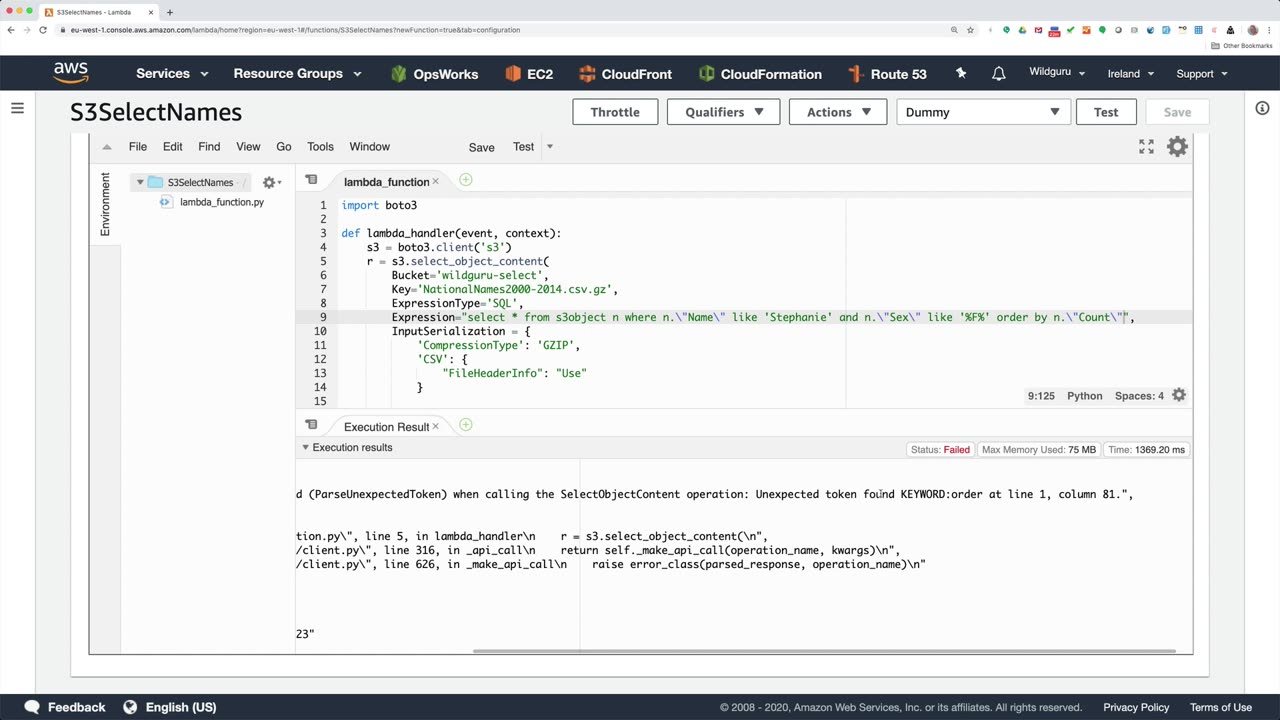Add new editor tab with plus icon
Image resolution: width=1280 pixels, height=720 pixels.
(x=465, y=180)
